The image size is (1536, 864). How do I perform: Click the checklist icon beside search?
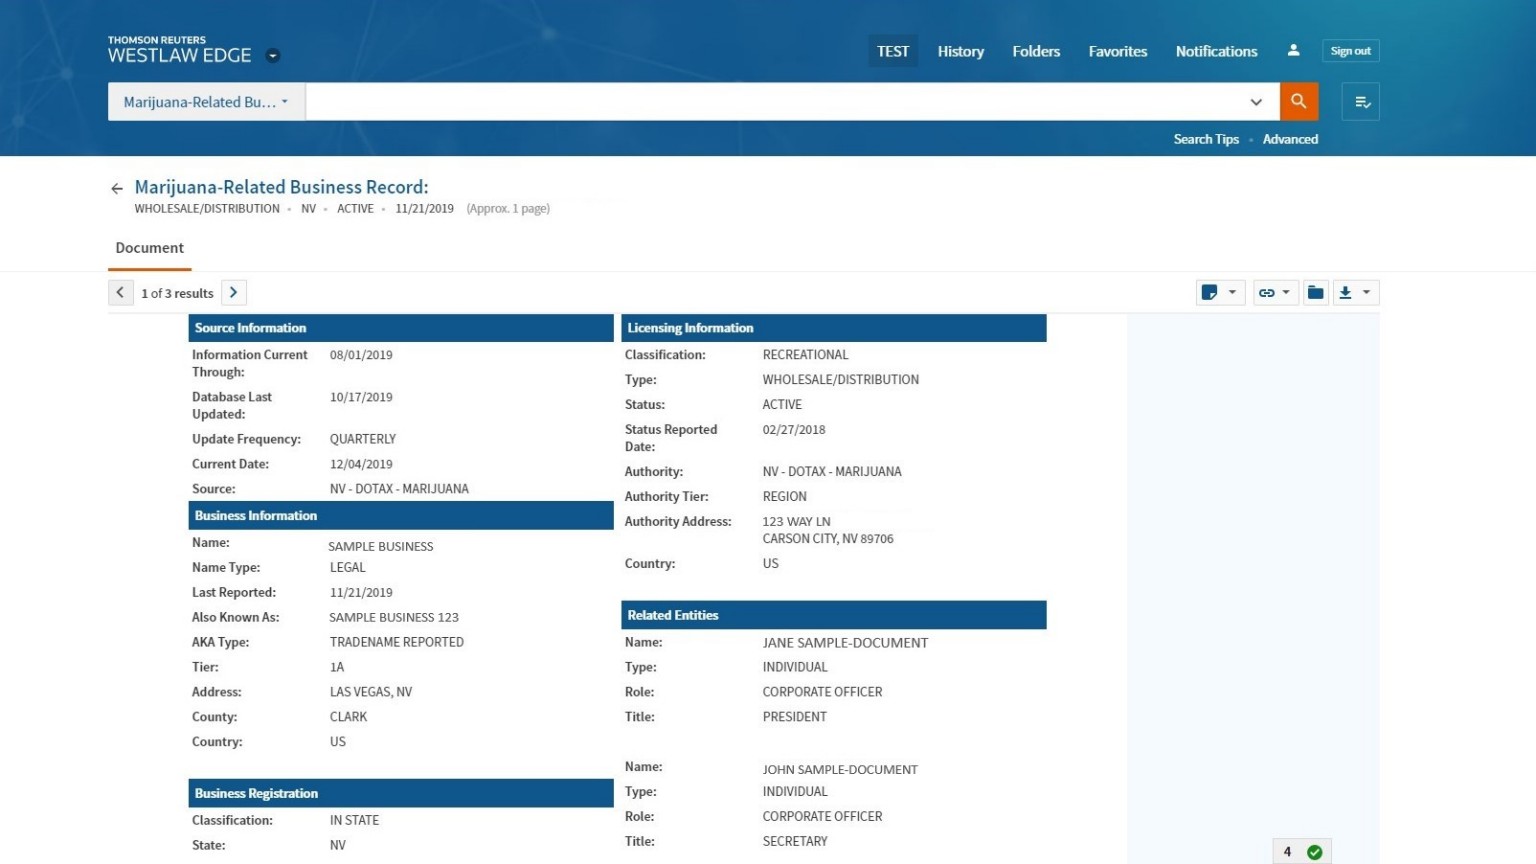(x=1360, y=101)
